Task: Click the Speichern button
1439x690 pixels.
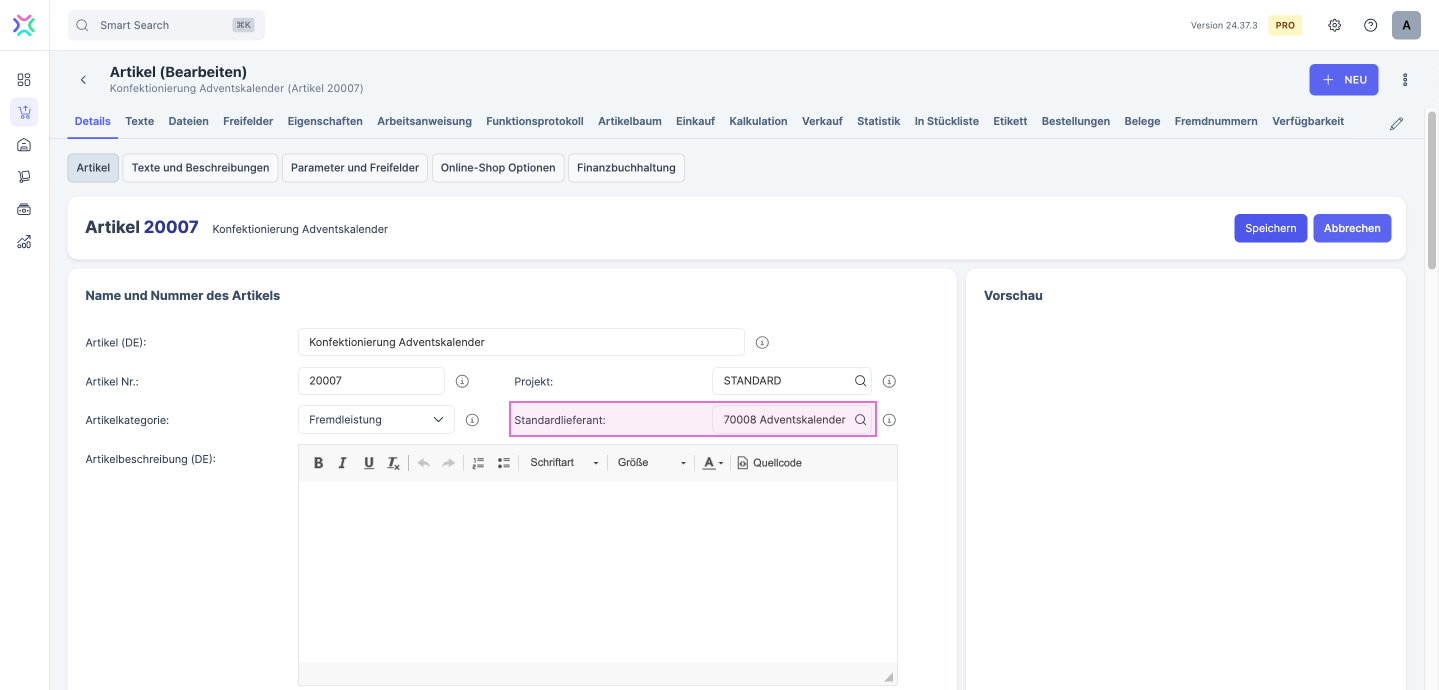Action: click(1270, 228)
